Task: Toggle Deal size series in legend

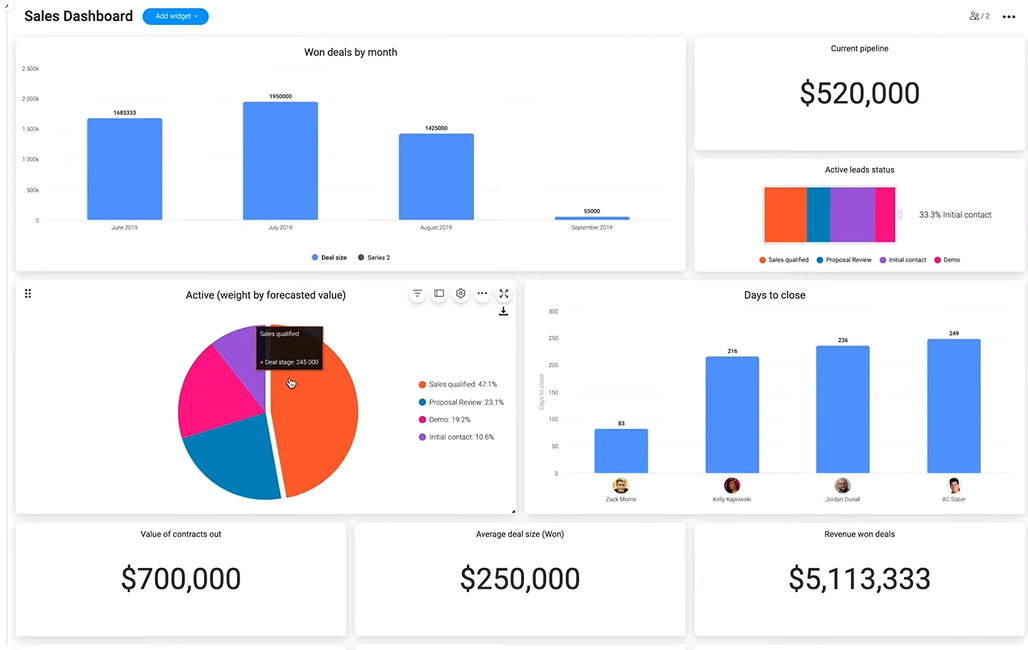Action: click(329, 258)
